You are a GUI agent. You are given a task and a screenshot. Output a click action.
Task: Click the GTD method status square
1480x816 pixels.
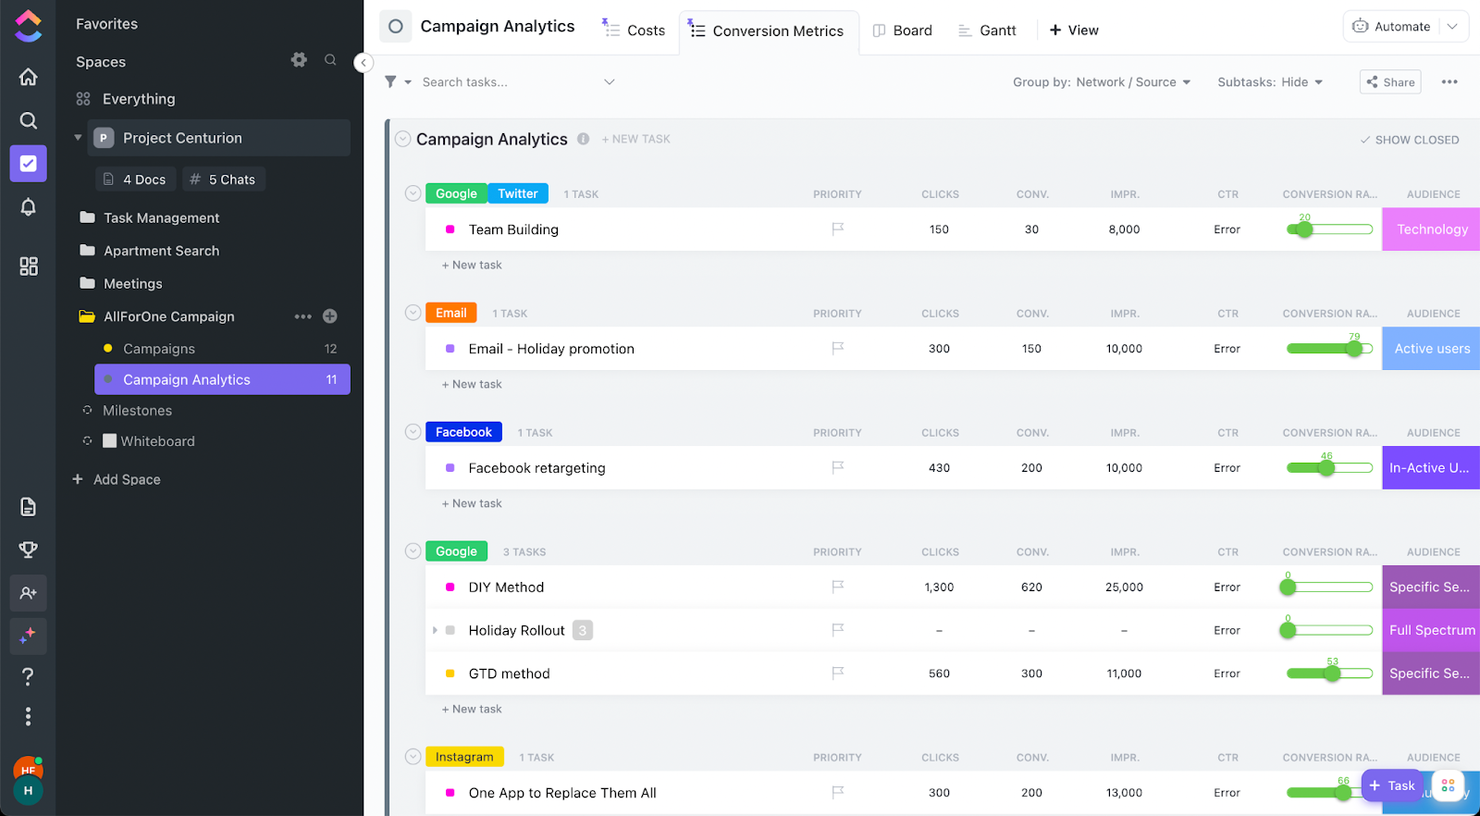tap(450, 673)
